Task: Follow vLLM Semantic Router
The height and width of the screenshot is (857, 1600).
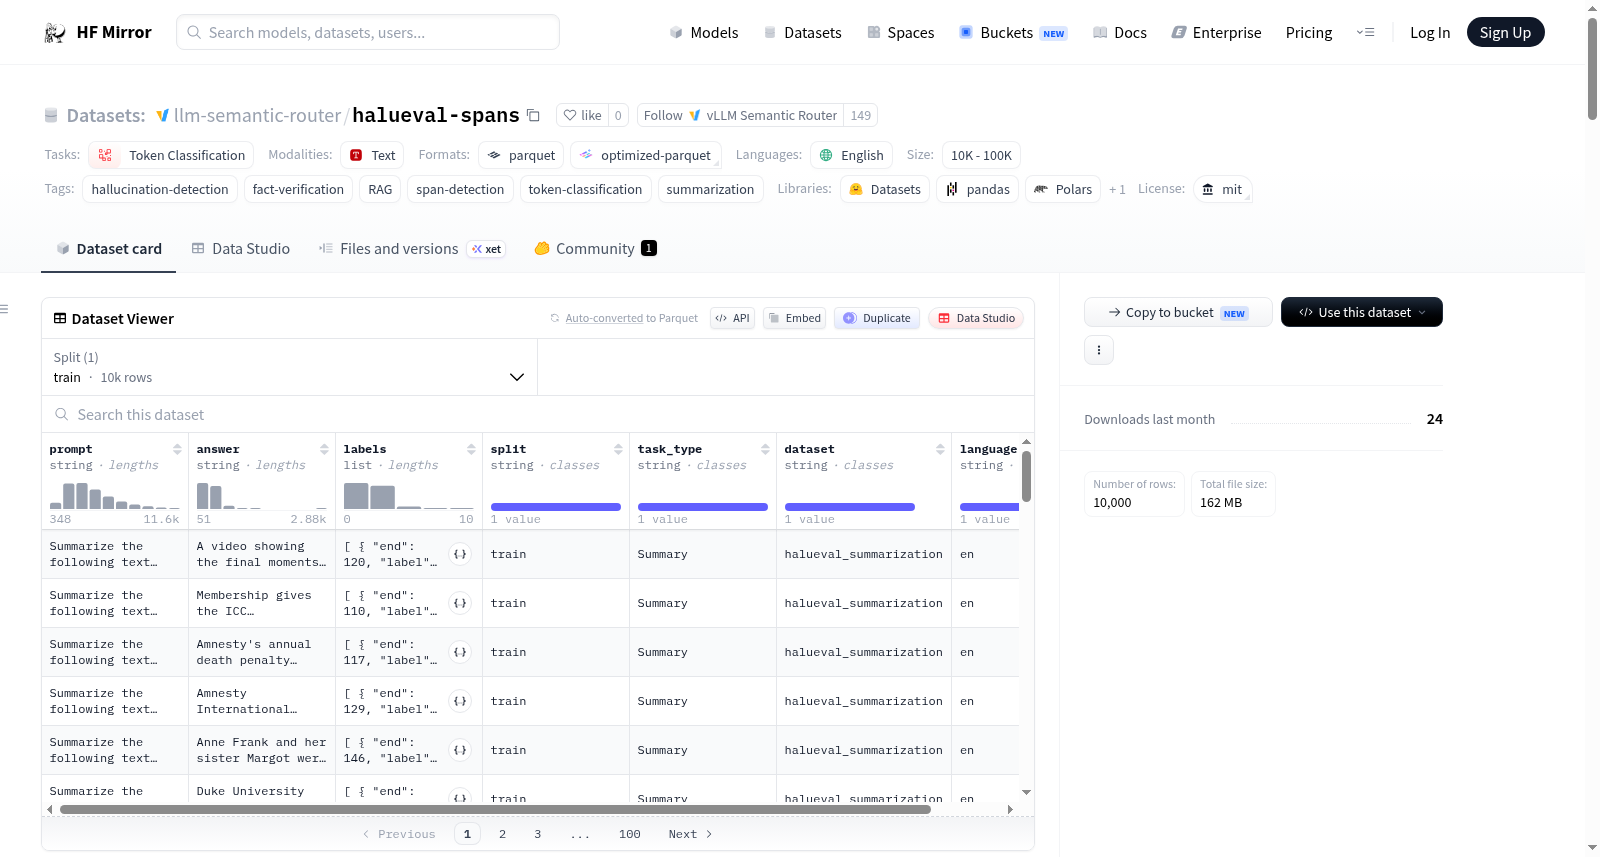Action: click(x=740, y=115)
